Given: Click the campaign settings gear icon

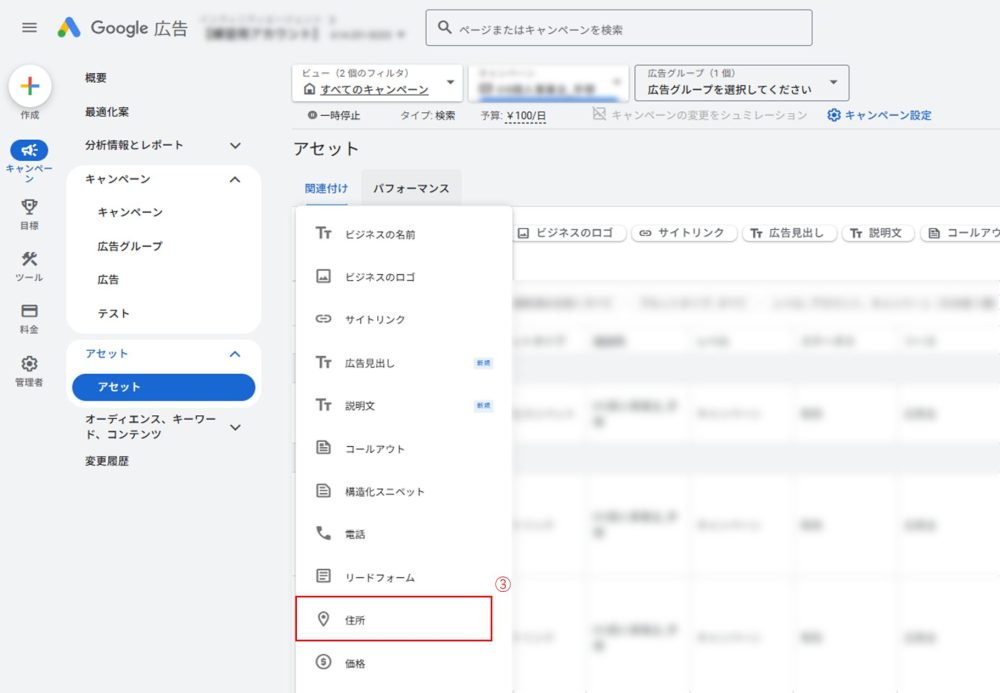Looking at the screenshot, I should [834, 115].
